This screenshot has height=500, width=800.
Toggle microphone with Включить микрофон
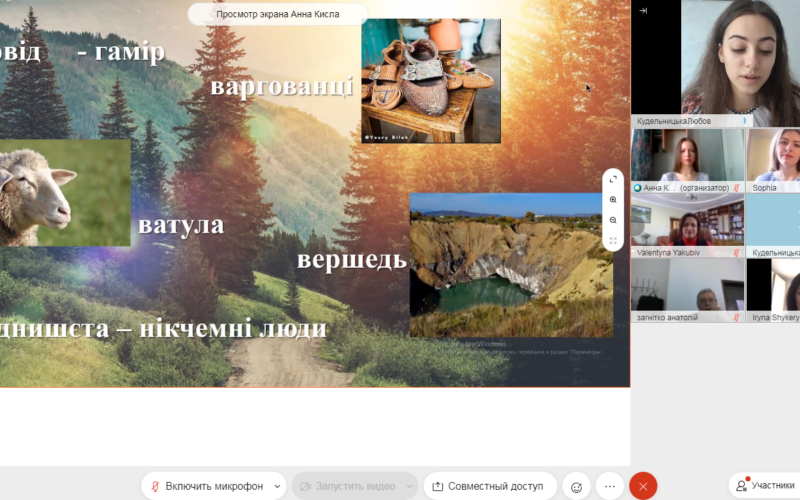205,486
